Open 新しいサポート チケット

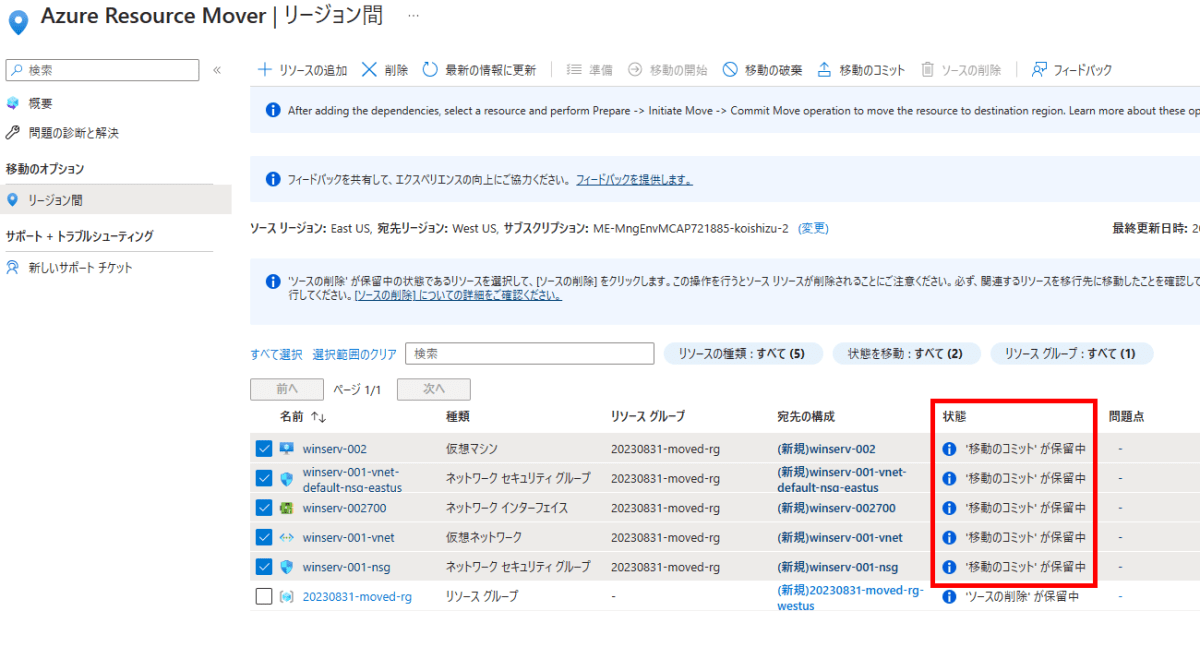[x=80, y=268]
